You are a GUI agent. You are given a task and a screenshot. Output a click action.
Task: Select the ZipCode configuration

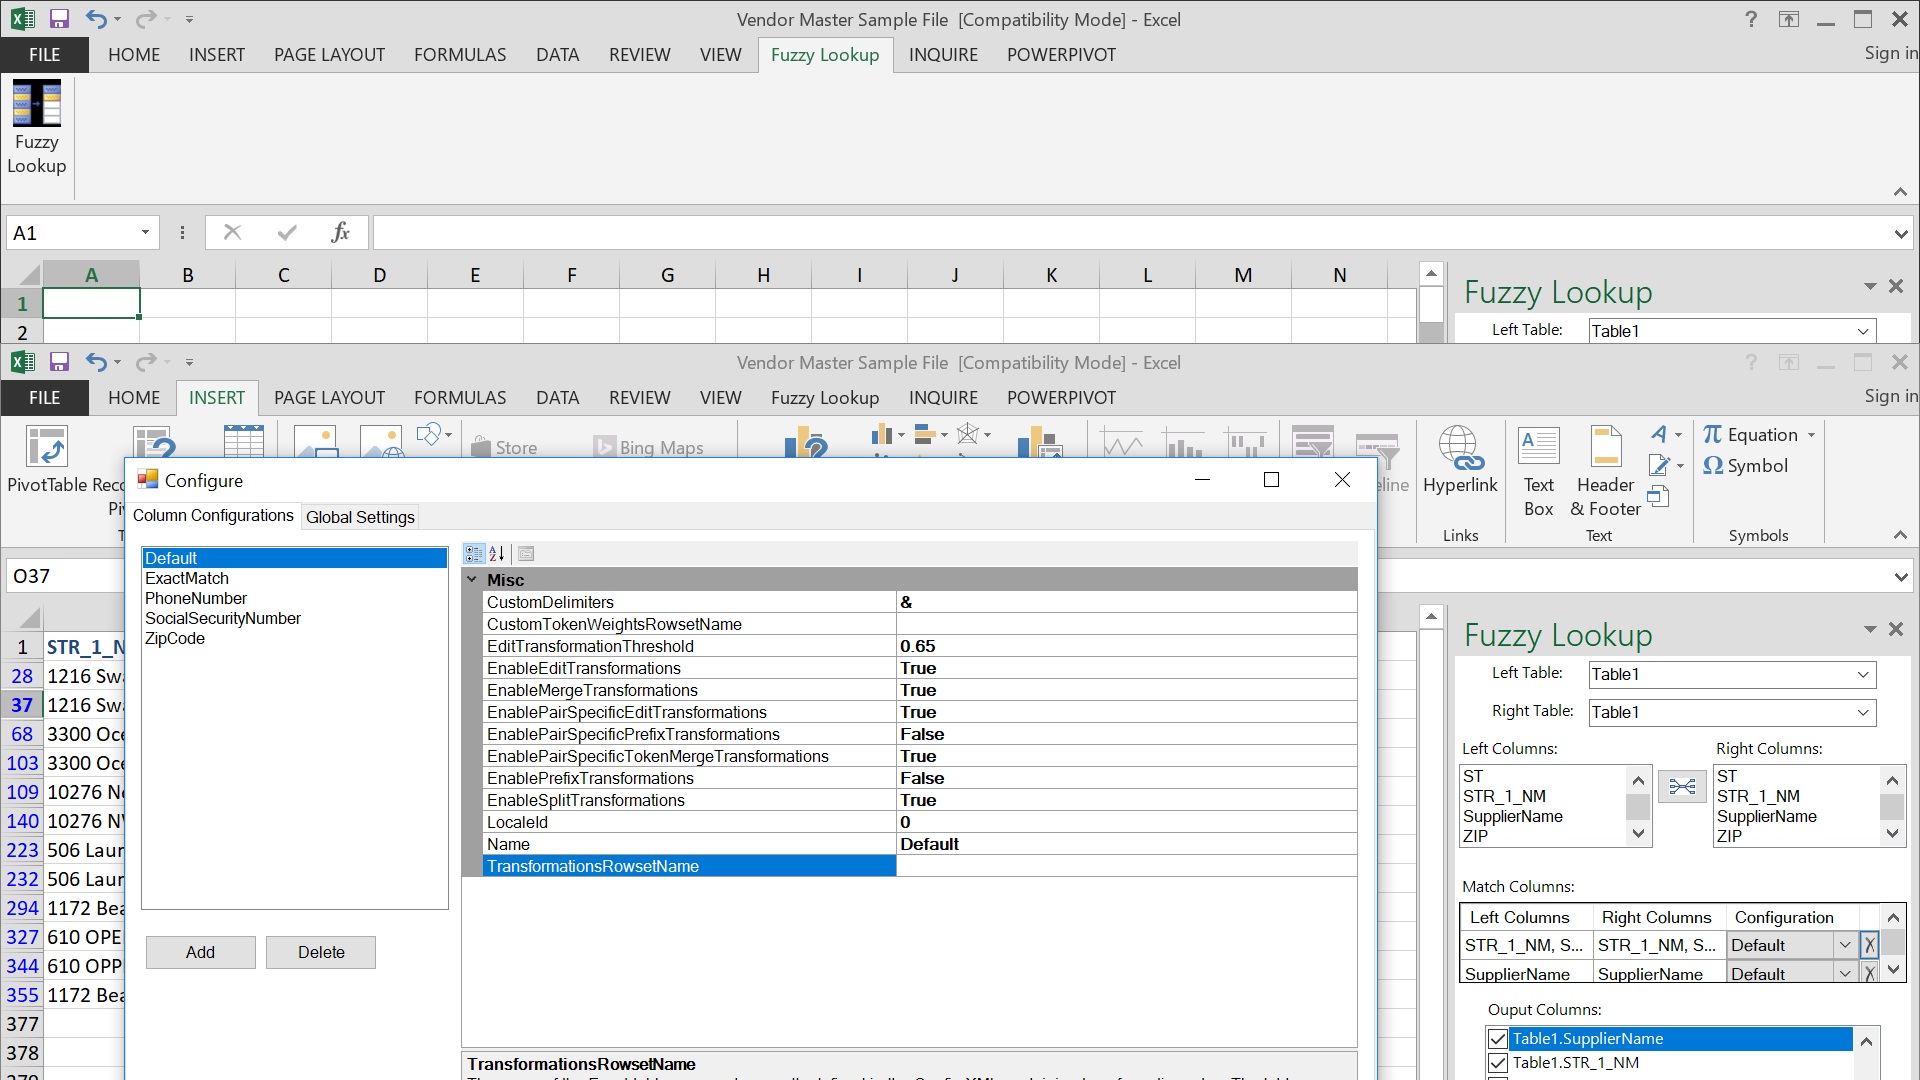(x=175, y=638)
